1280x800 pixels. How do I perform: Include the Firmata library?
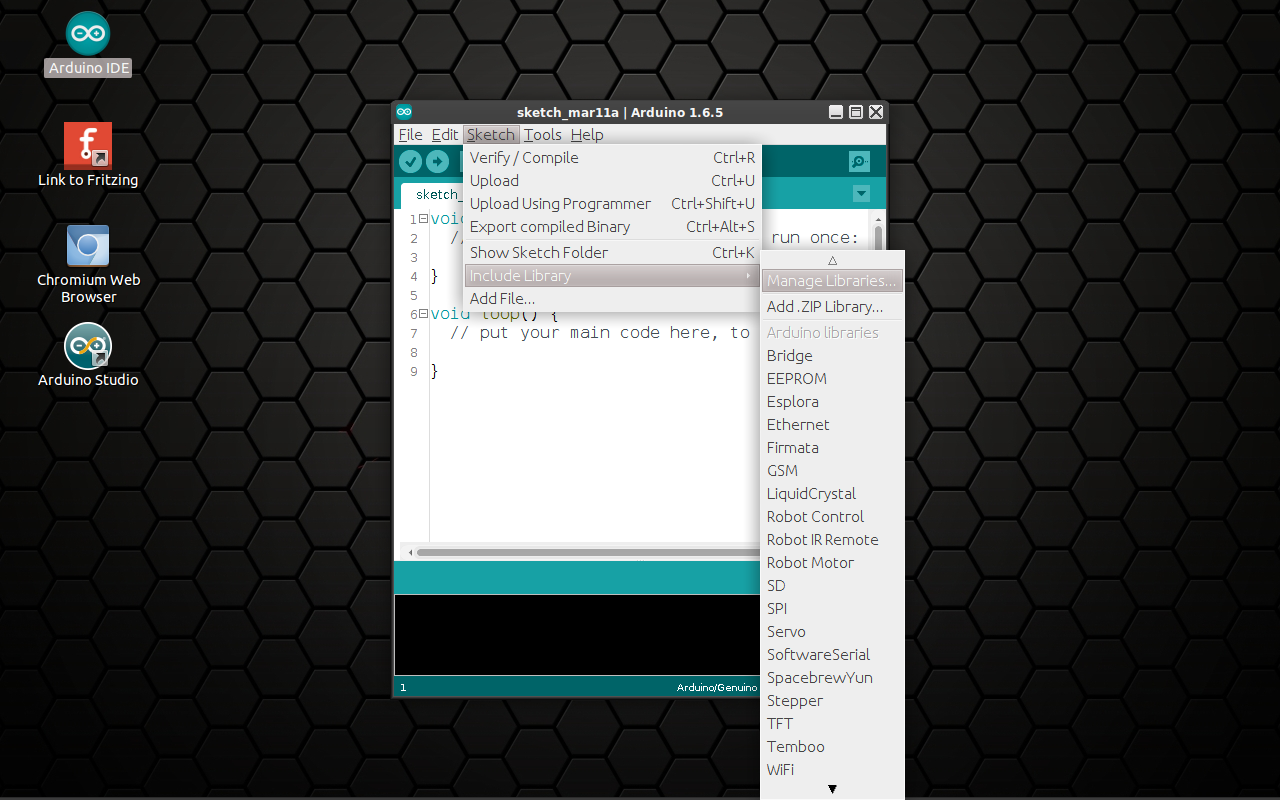click(832, 448)
